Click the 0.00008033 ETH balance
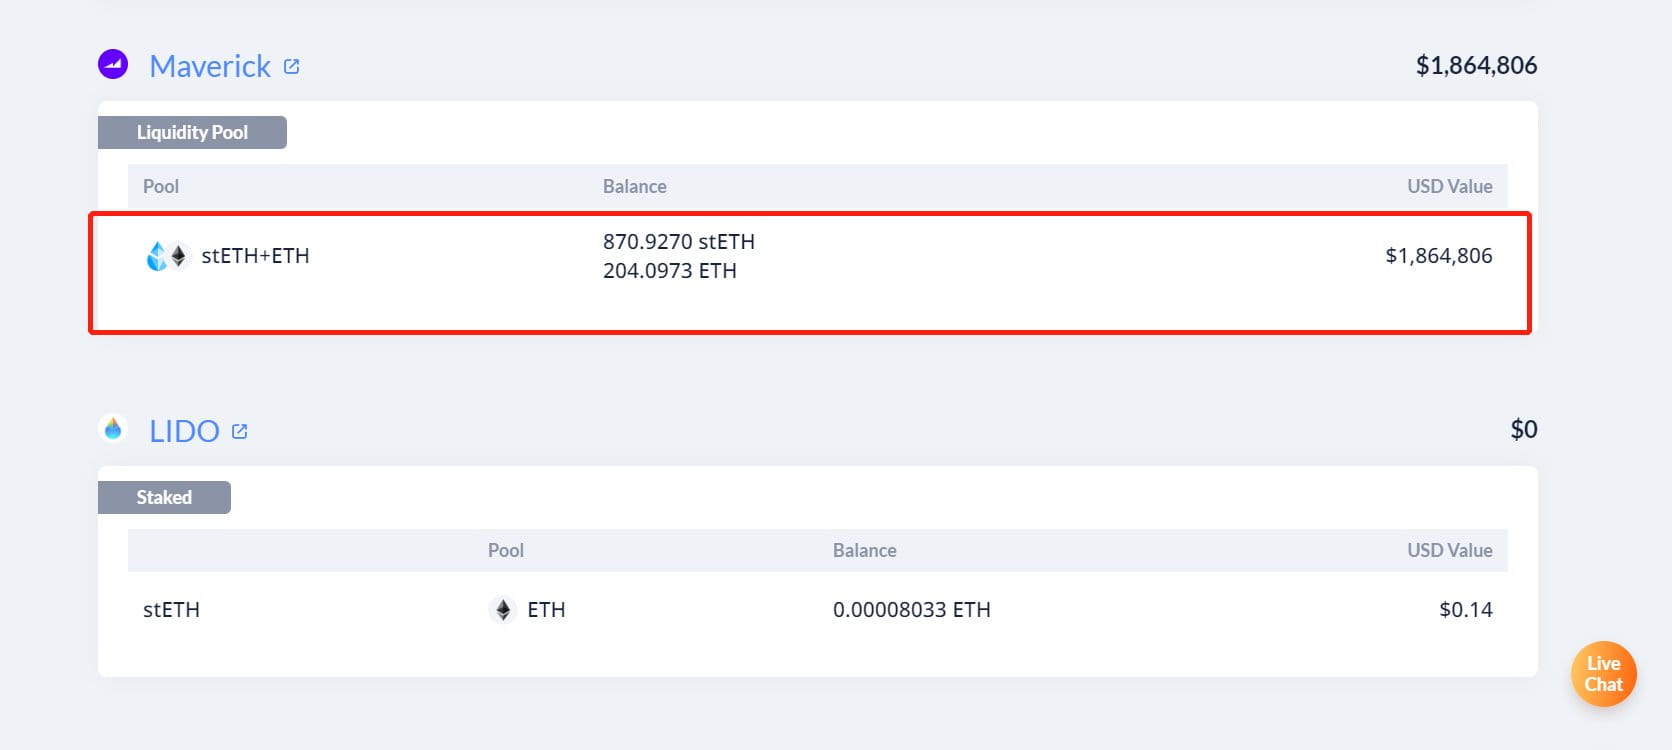This screenshot has width=1672, height=750. (x=912, y=609)
